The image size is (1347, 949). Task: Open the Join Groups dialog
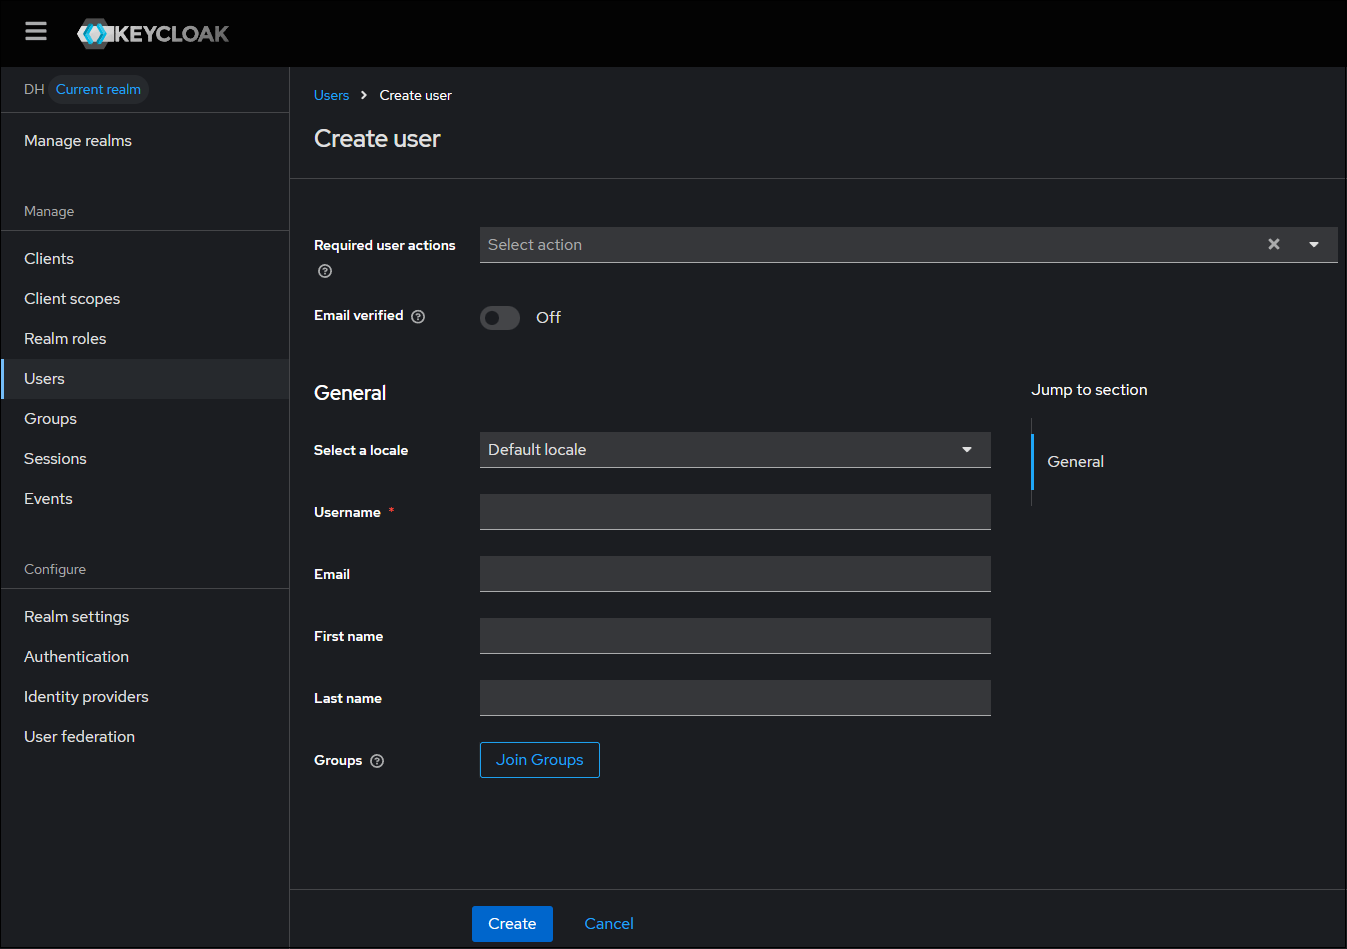click(x=540, y=760)
